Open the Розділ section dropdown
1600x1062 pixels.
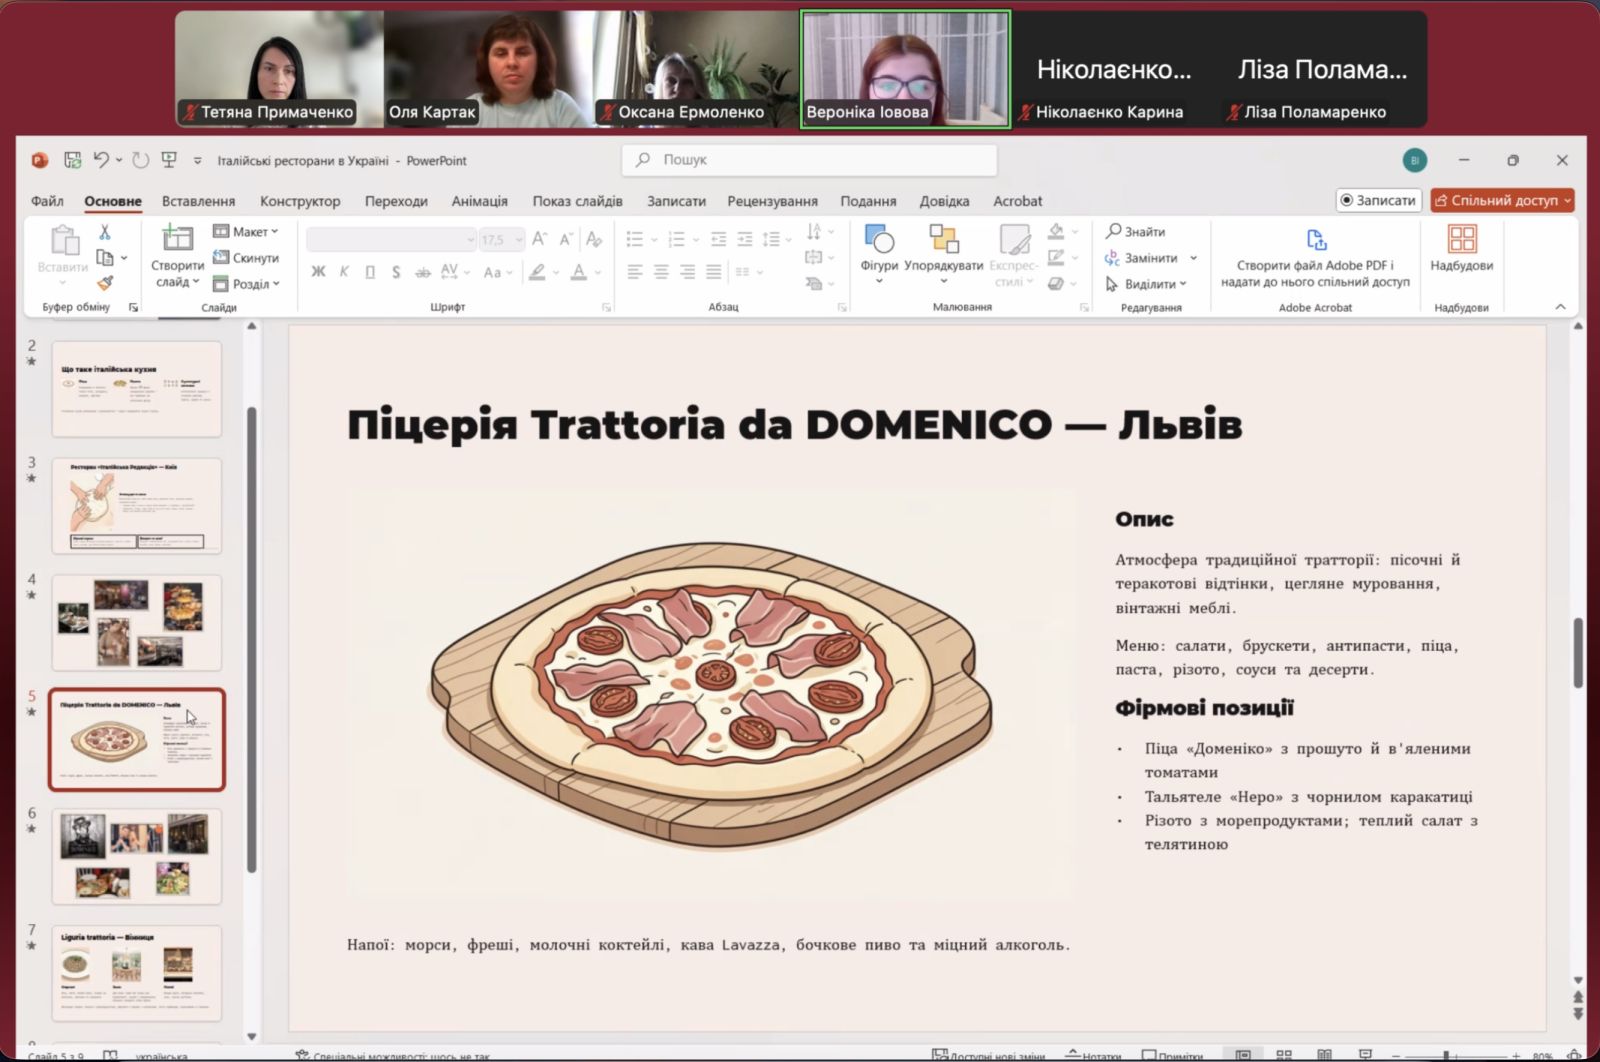pos(246,284)
